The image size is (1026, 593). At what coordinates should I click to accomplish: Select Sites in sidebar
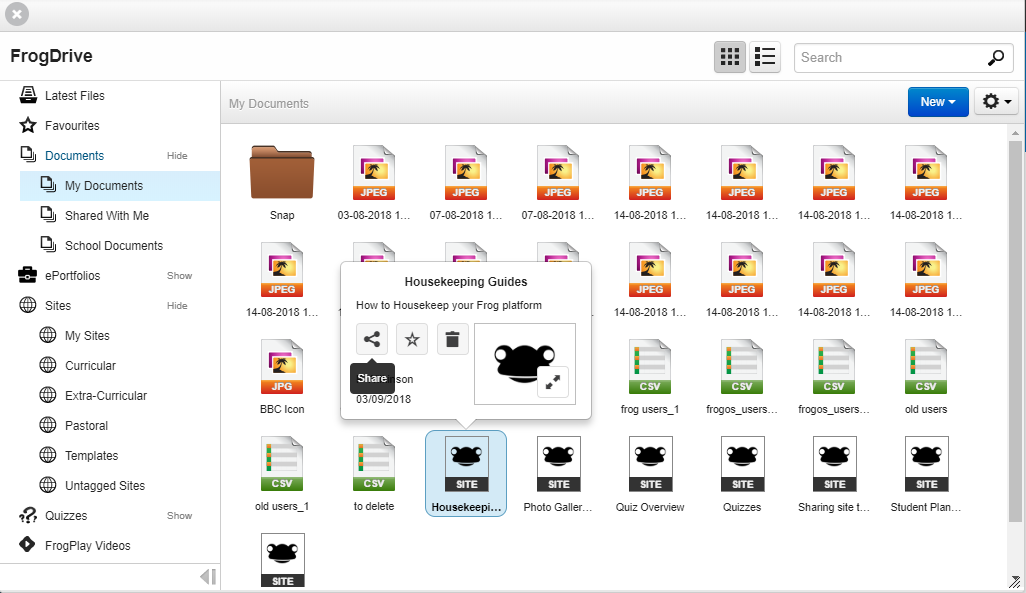pyautogui.click(x=58, y=306)
